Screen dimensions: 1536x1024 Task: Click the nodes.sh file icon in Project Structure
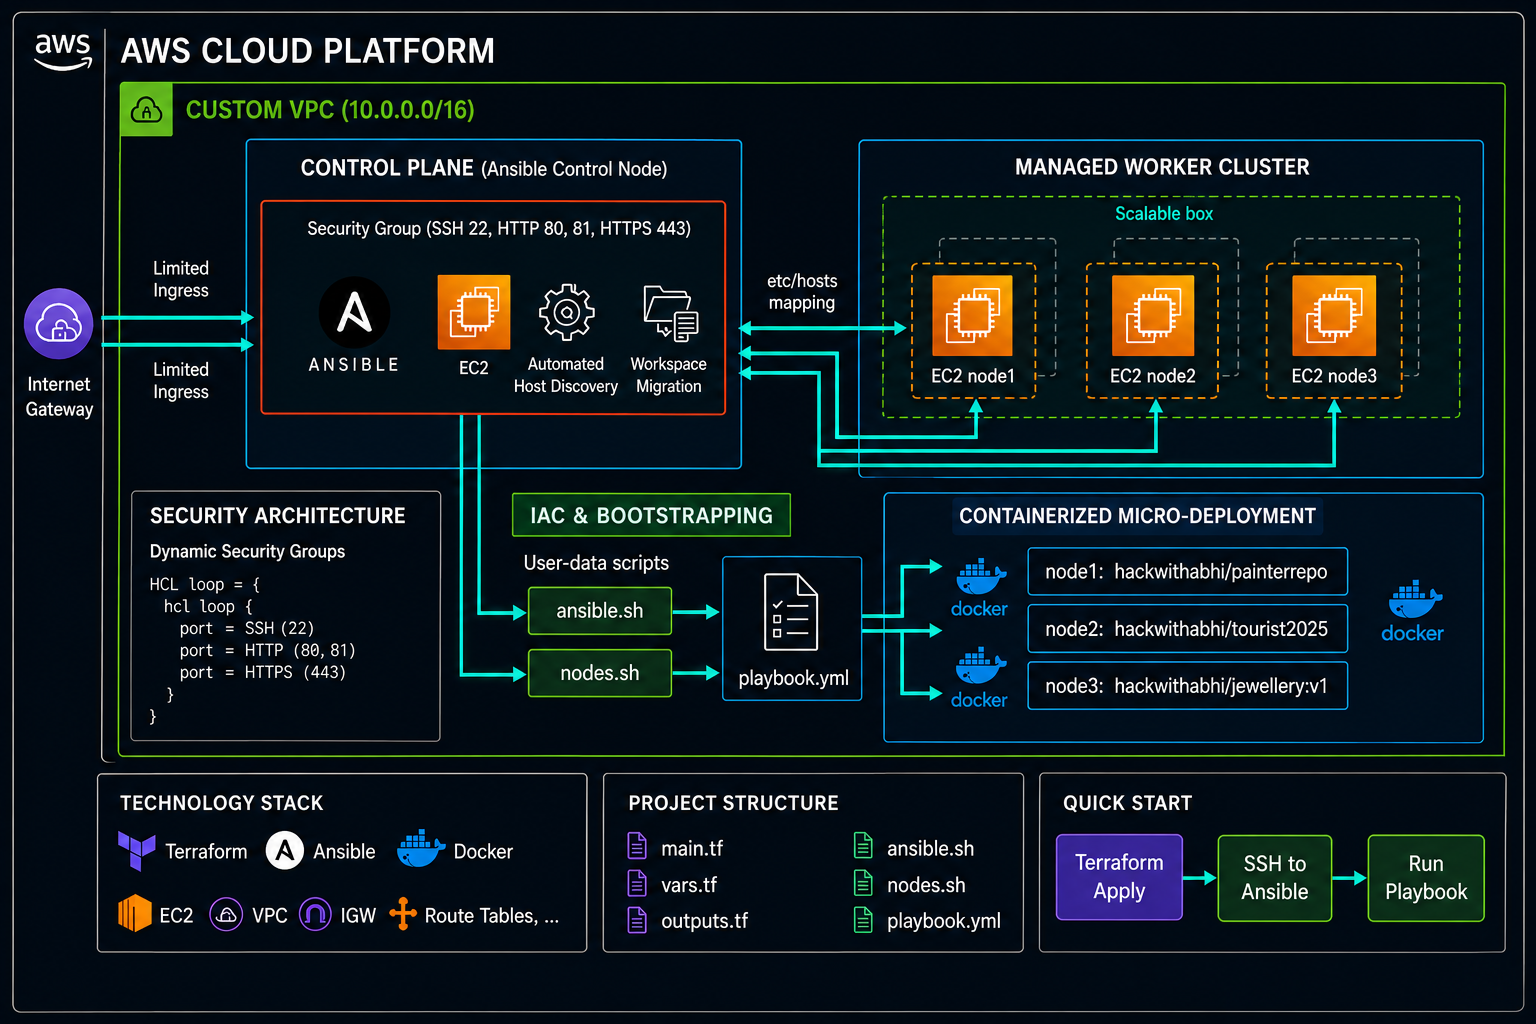863,883
